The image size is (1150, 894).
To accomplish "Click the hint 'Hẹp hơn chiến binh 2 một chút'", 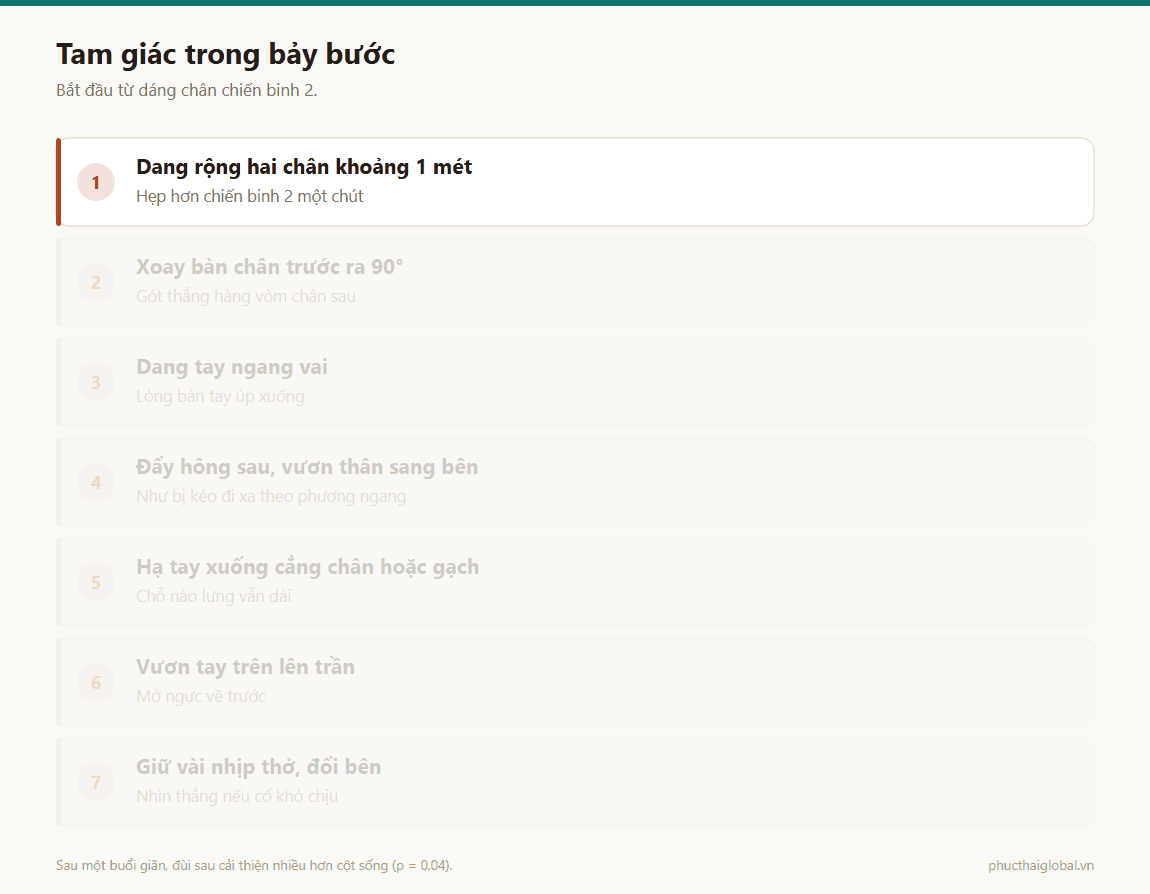I will pyautogui.click(x=249, y=197).
